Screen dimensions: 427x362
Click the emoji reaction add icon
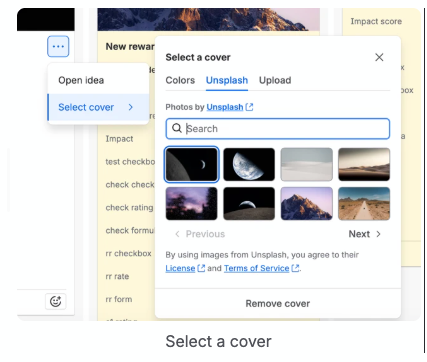pyautogui.click(x=55, y=301)
